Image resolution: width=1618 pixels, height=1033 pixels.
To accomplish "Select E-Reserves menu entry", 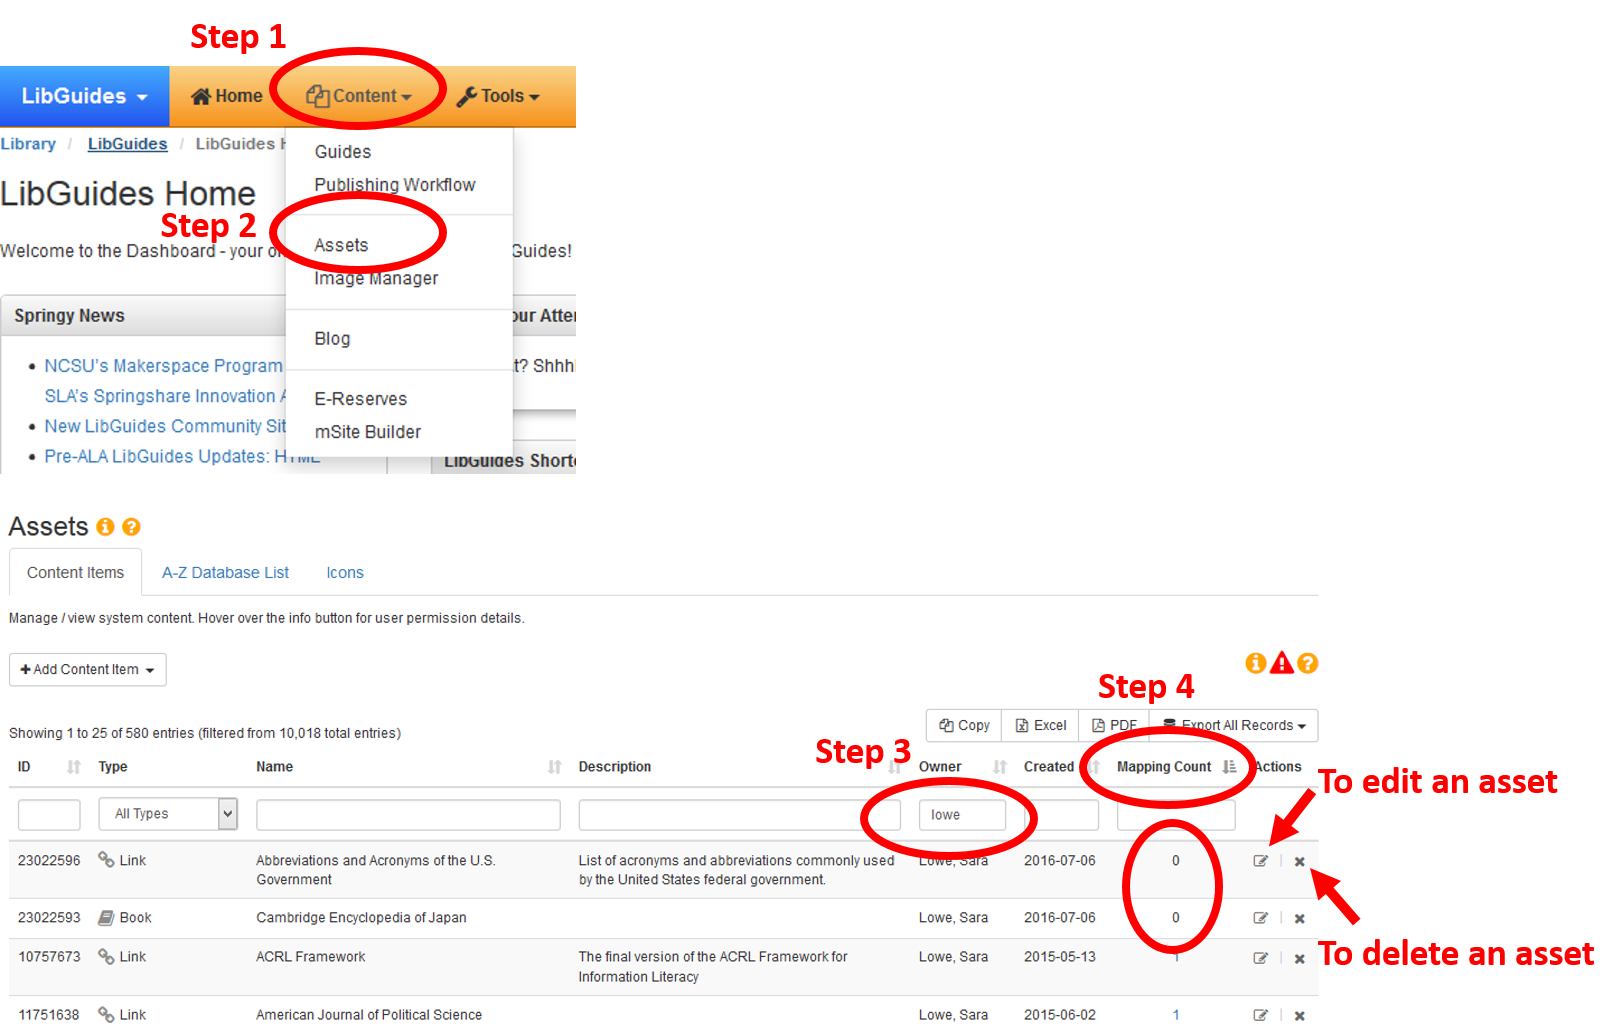I will 361,399.
